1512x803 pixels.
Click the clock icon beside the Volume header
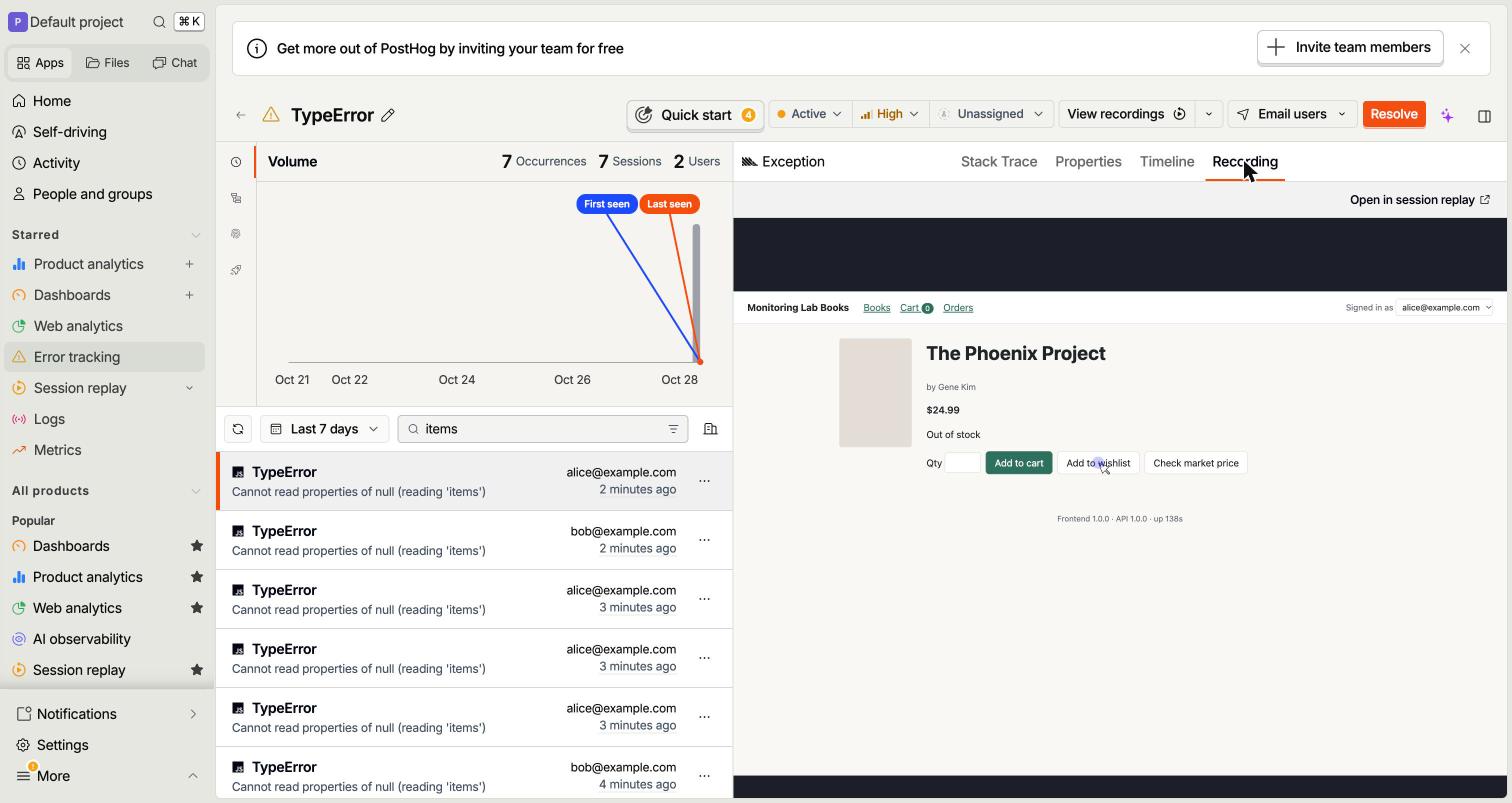coord(236,162)
